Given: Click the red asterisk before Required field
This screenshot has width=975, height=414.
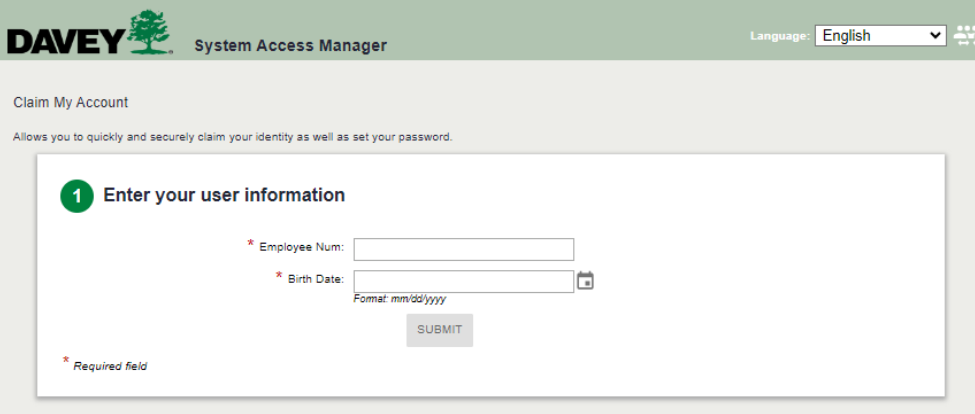Looking at the screenshot, I should tap(66, 361).
